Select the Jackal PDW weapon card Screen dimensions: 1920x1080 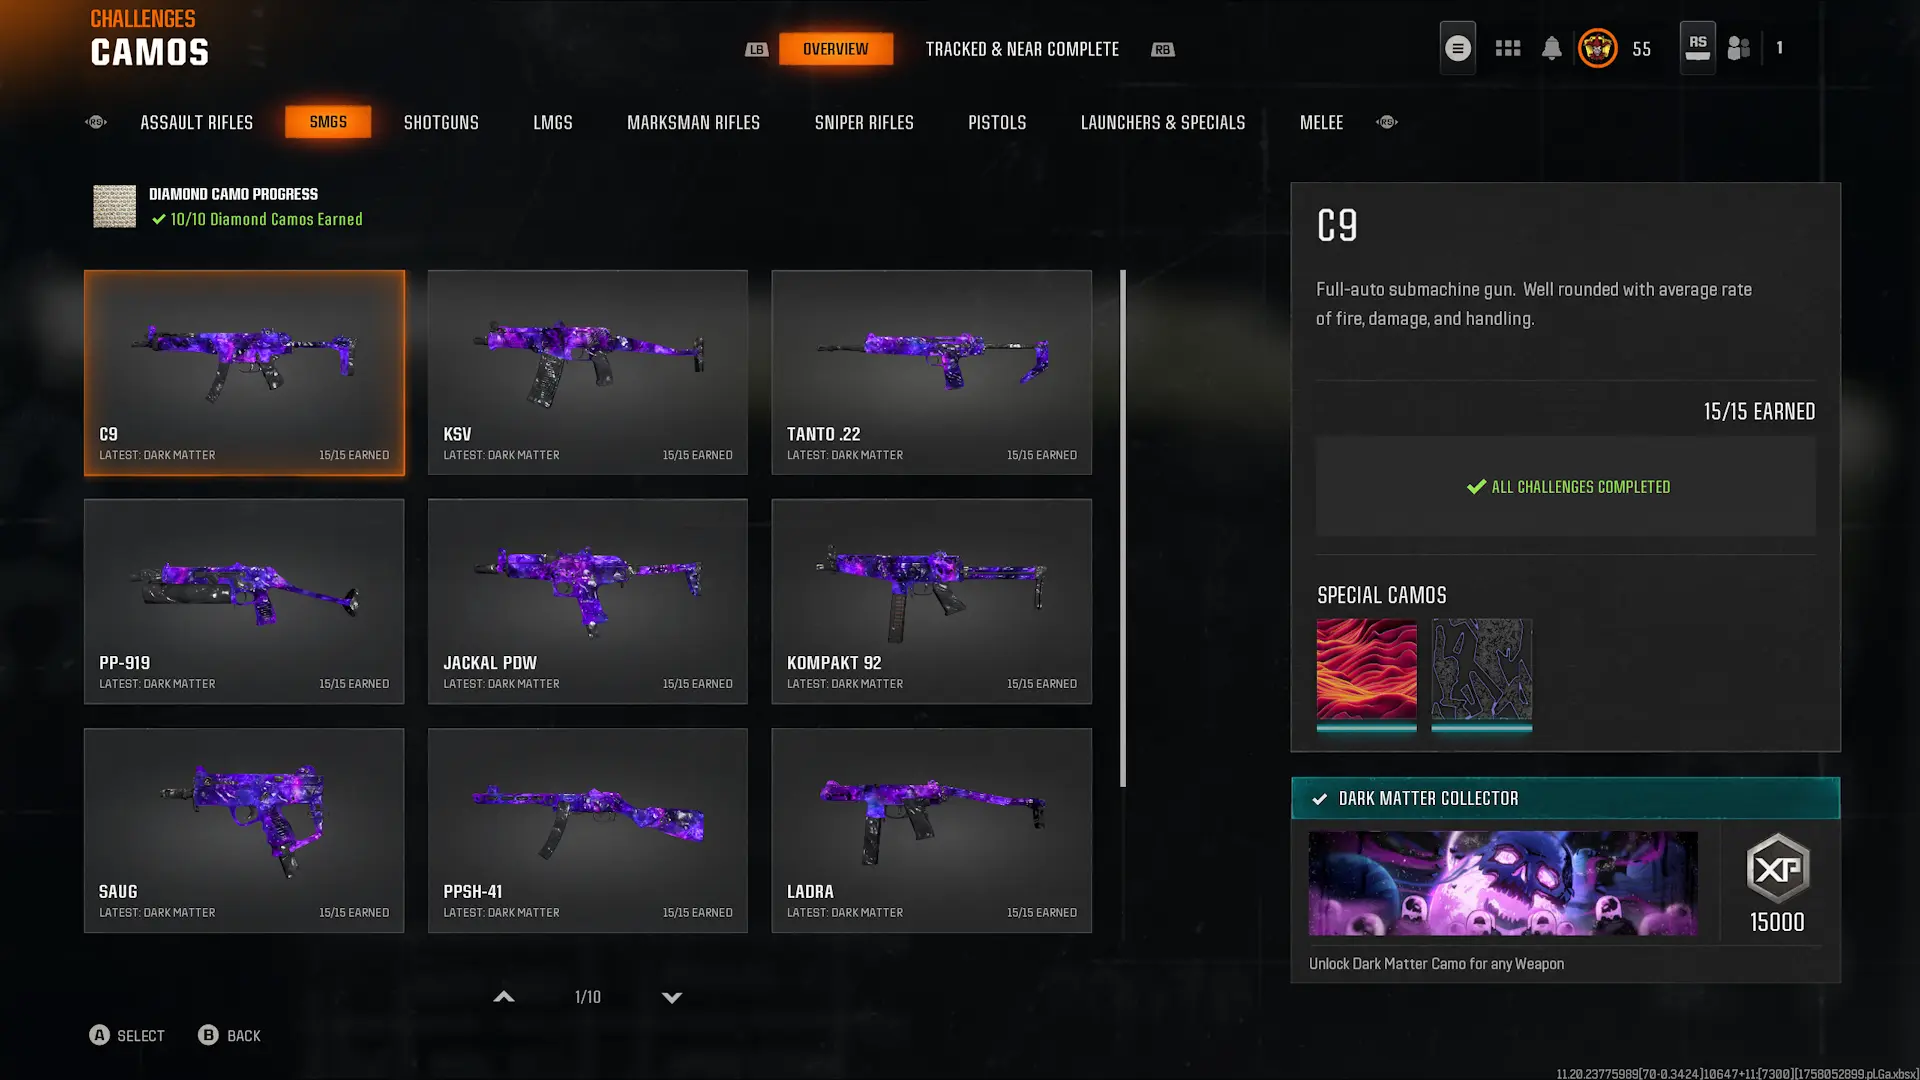point(587,601)
